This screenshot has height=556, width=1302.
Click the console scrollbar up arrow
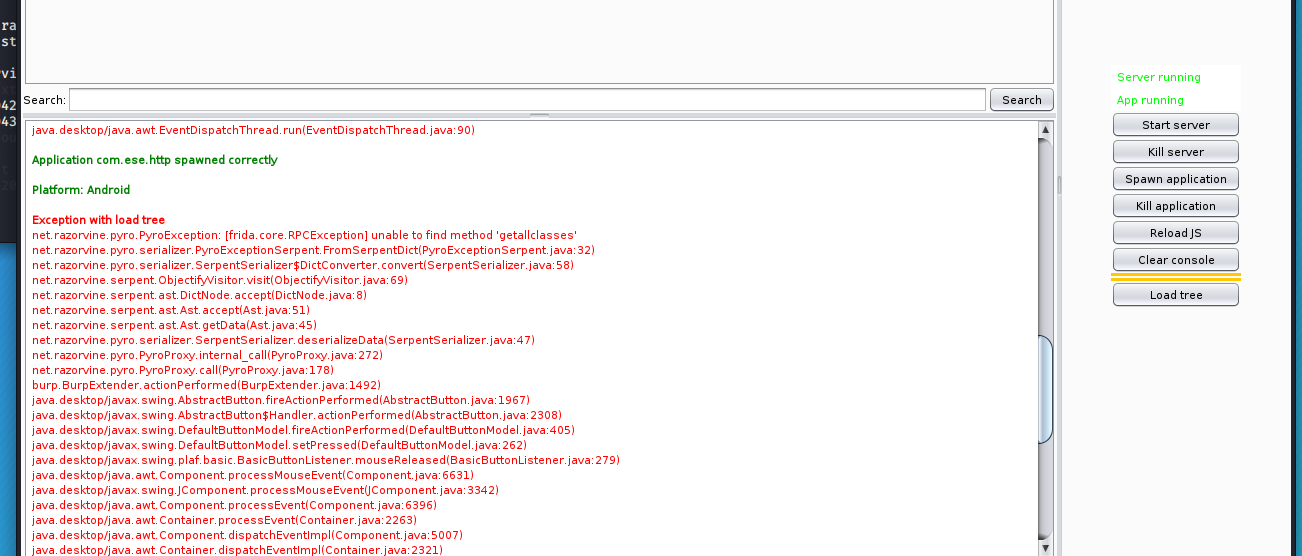pos(1046,129)
